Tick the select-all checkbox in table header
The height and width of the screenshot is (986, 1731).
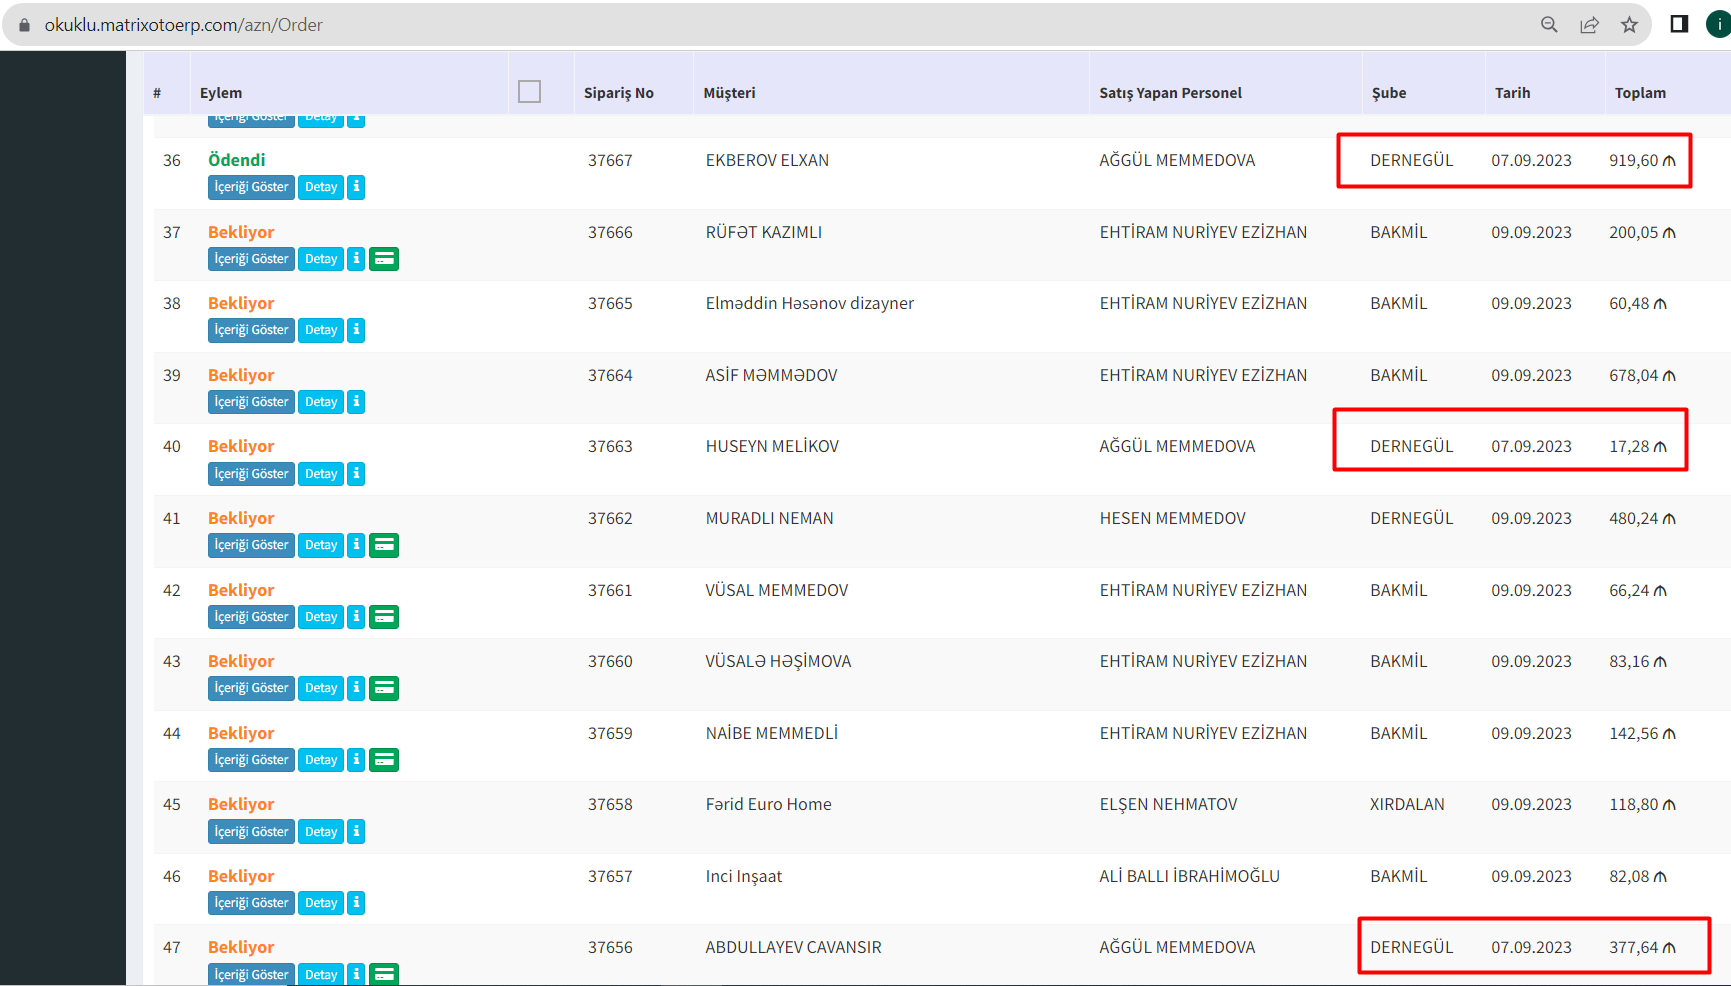(x=530, y=92)
